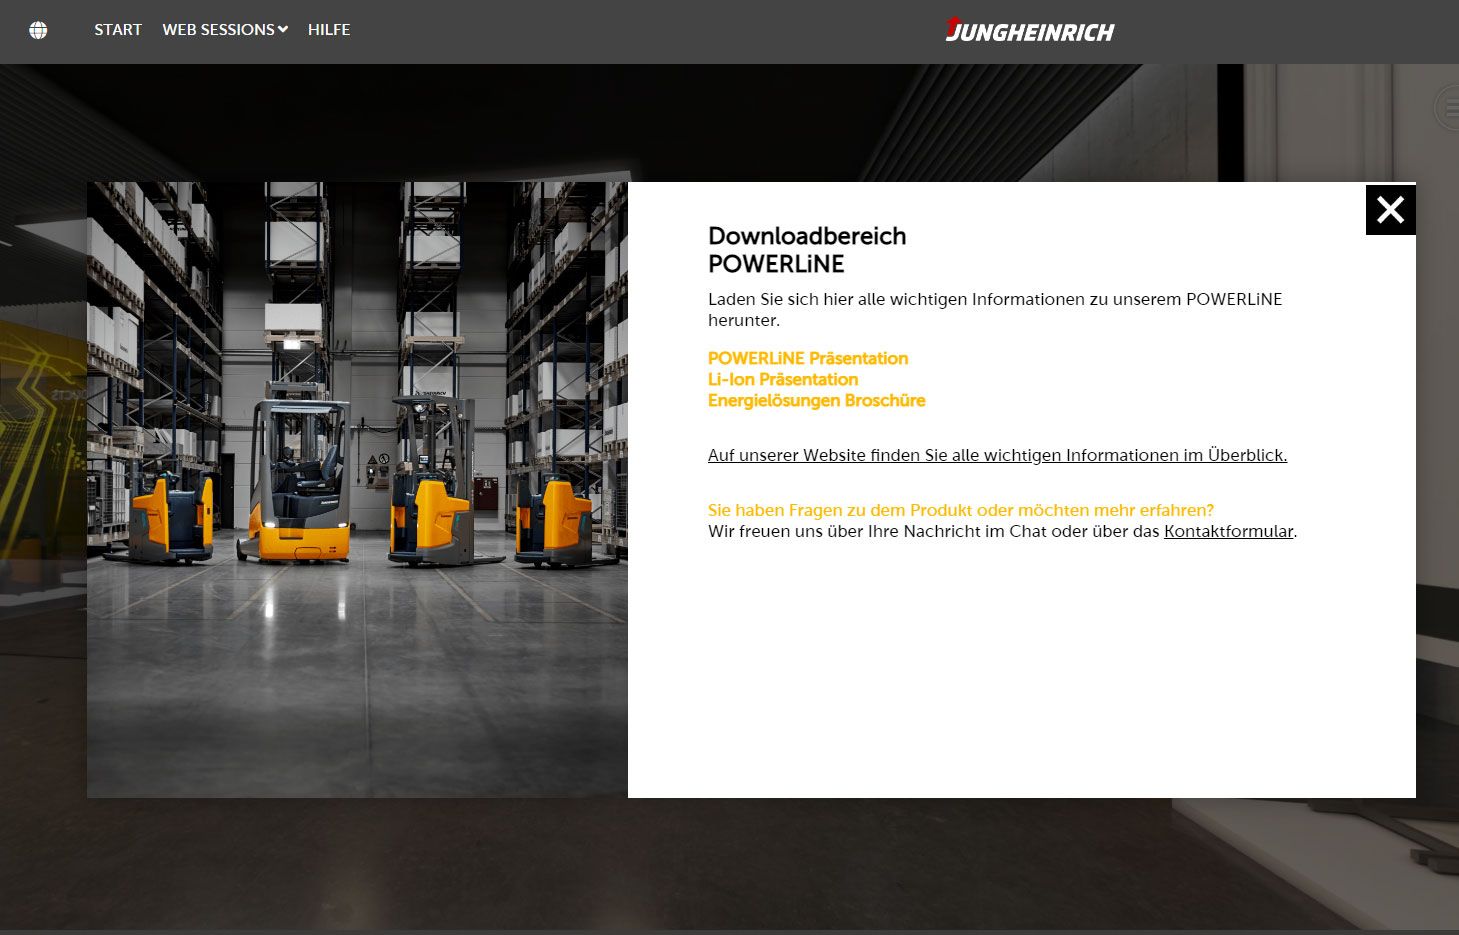Click the partially hidden circular menu icon at the right edge
The image size is (1459, 935).
tap(1448, 108)
